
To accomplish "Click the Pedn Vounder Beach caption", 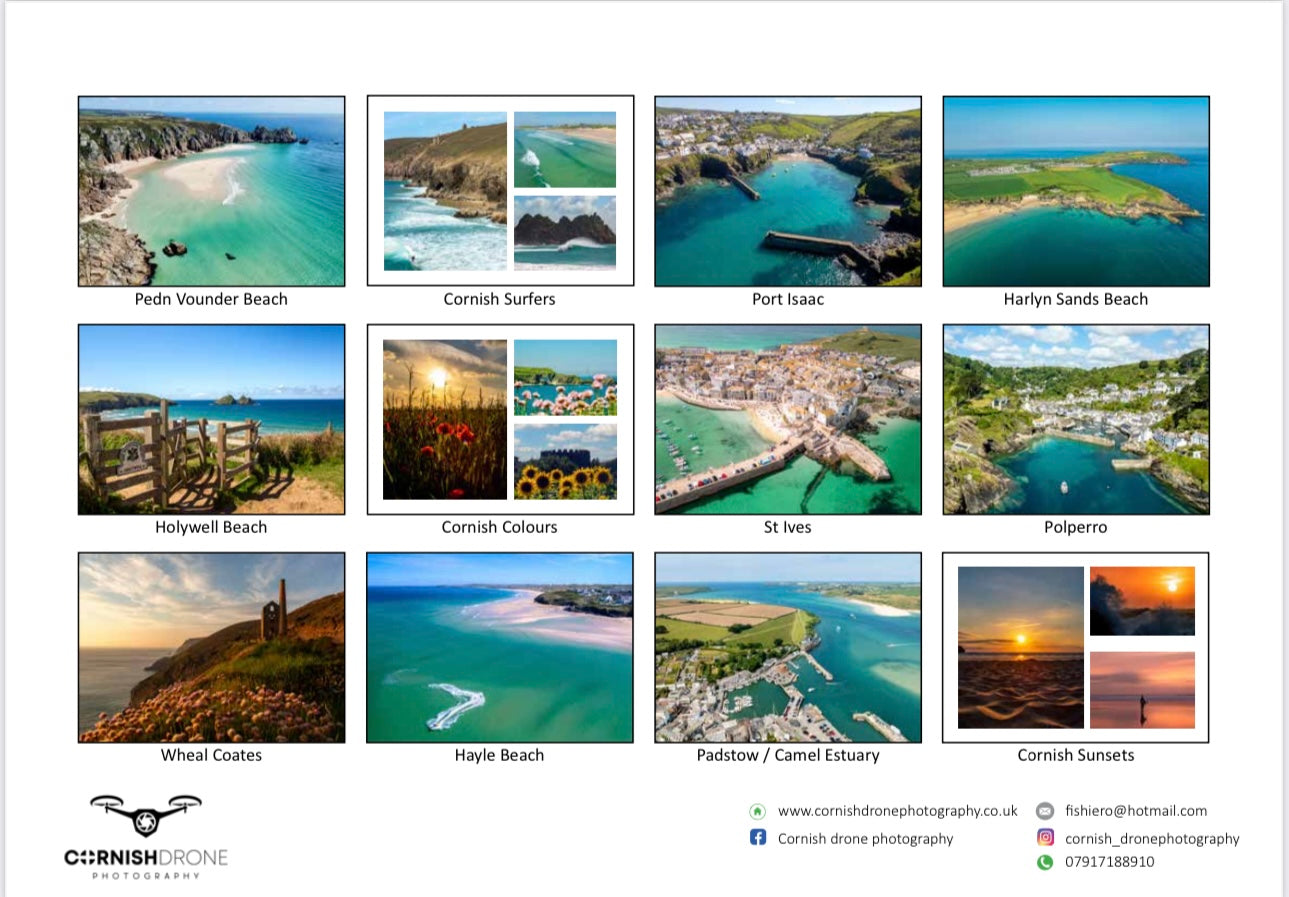I will pos(211,299).
